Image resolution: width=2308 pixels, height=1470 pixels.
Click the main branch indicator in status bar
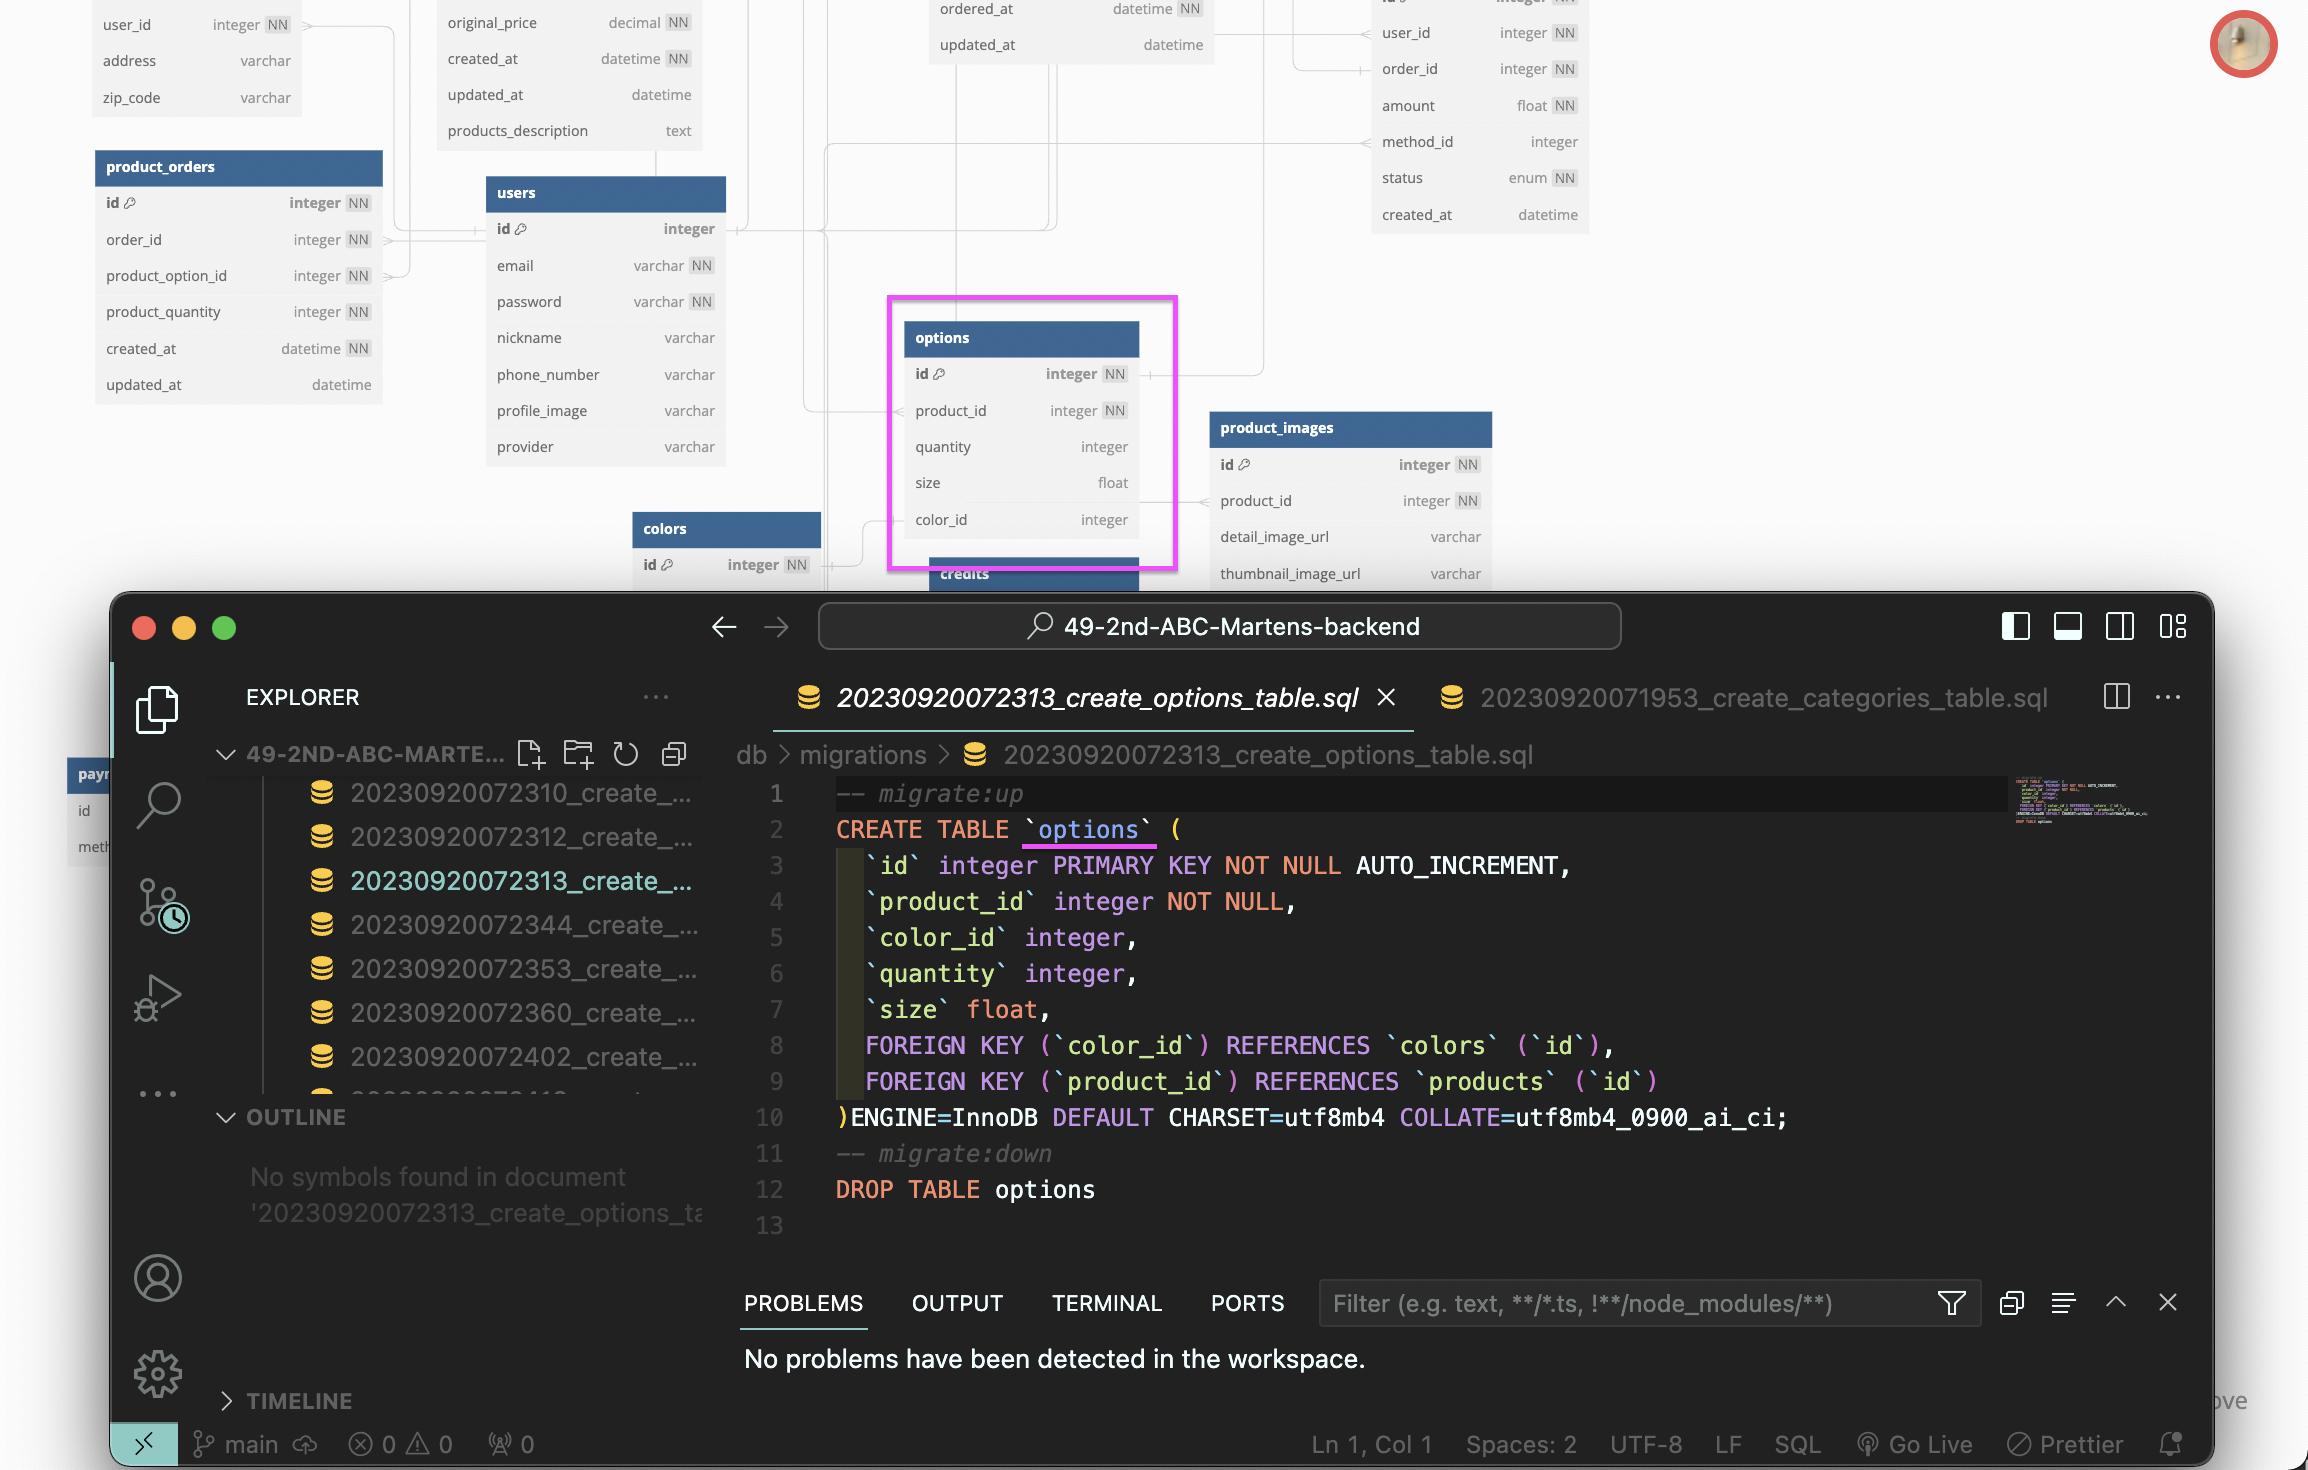pyautogui.click(x=236, y=1444)
